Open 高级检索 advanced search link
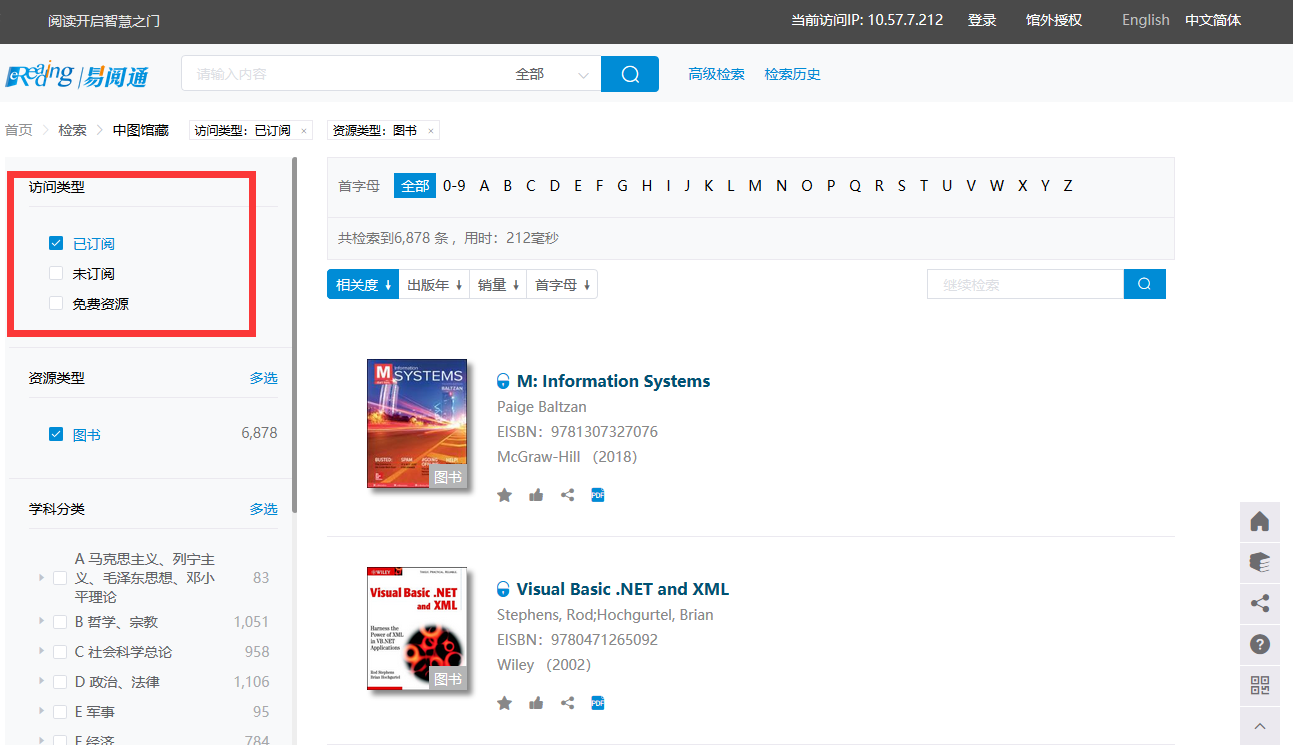Viewport: 1293px width, 745px height. 716,74
